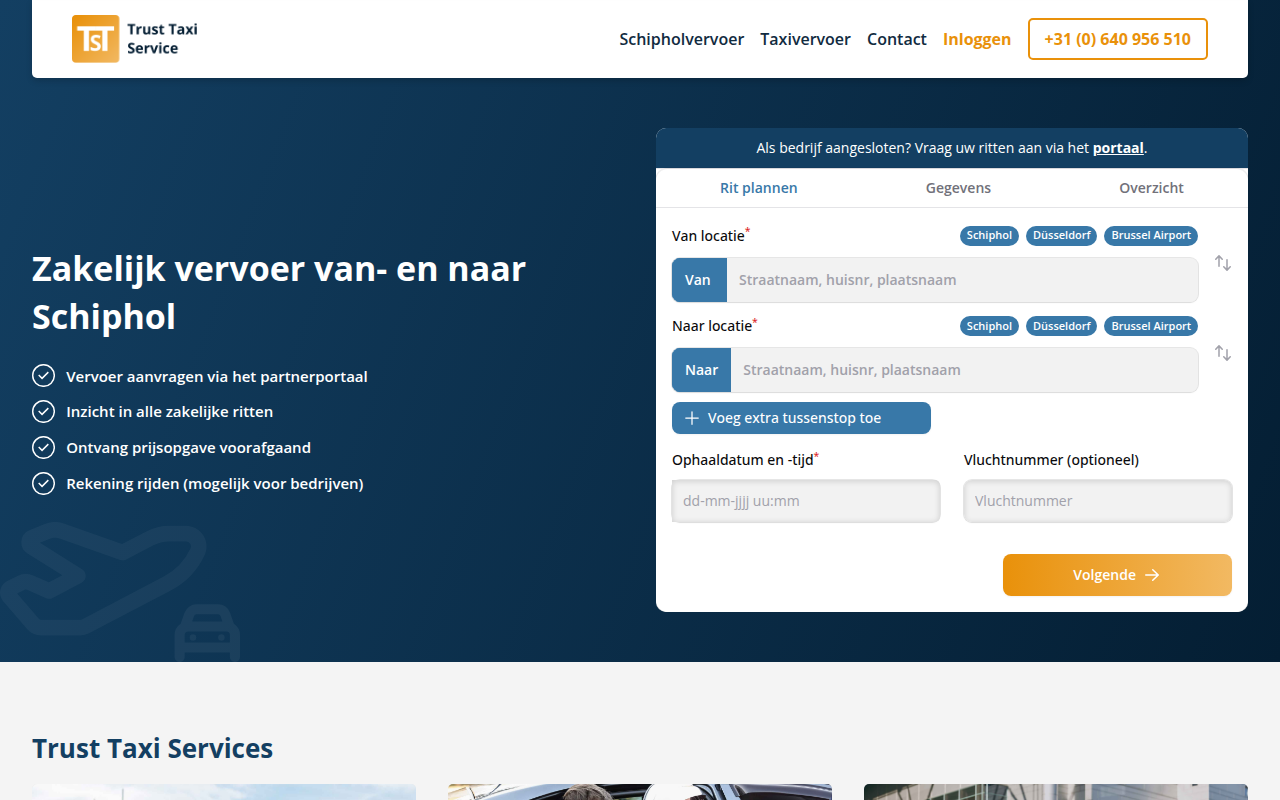Click Vluchtnummer input field
The image size is (1280, 800).
click(1098, 501)
